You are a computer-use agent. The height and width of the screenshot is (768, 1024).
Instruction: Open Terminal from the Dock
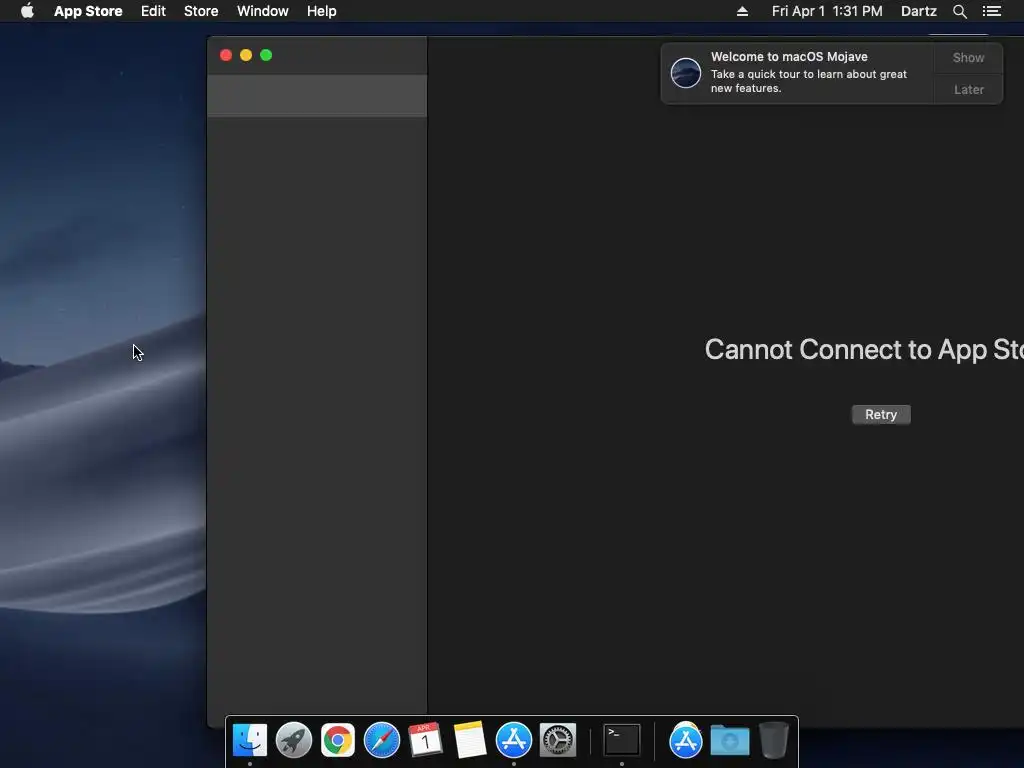(x=621, y=741)
